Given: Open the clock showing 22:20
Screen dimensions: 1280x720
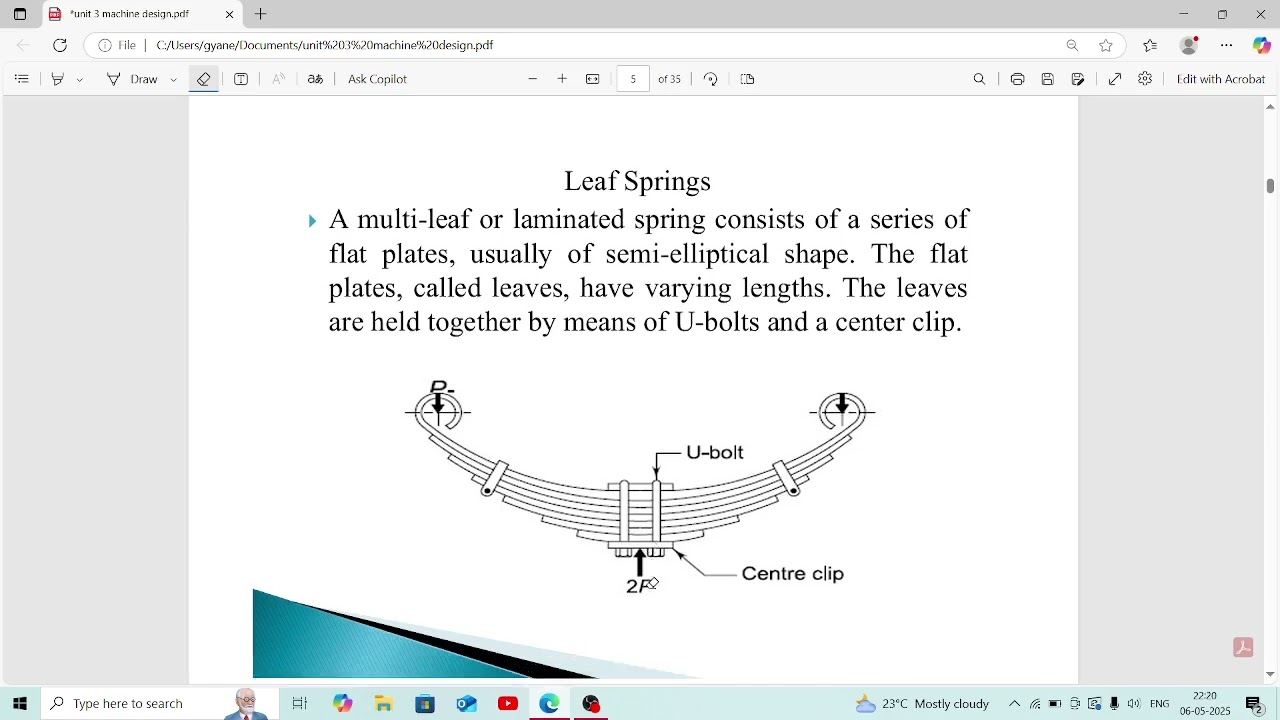Looking at the screenshot, I should [x=1205, y=704].
